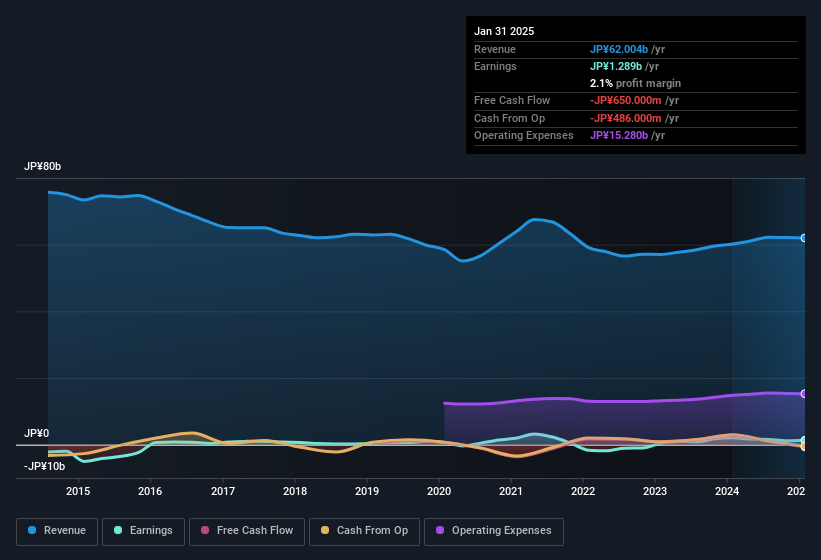Image resolution: width=821 pixels, height=560 pixels.
Task: Click the 2018 x-axis label
Action: 295,491
